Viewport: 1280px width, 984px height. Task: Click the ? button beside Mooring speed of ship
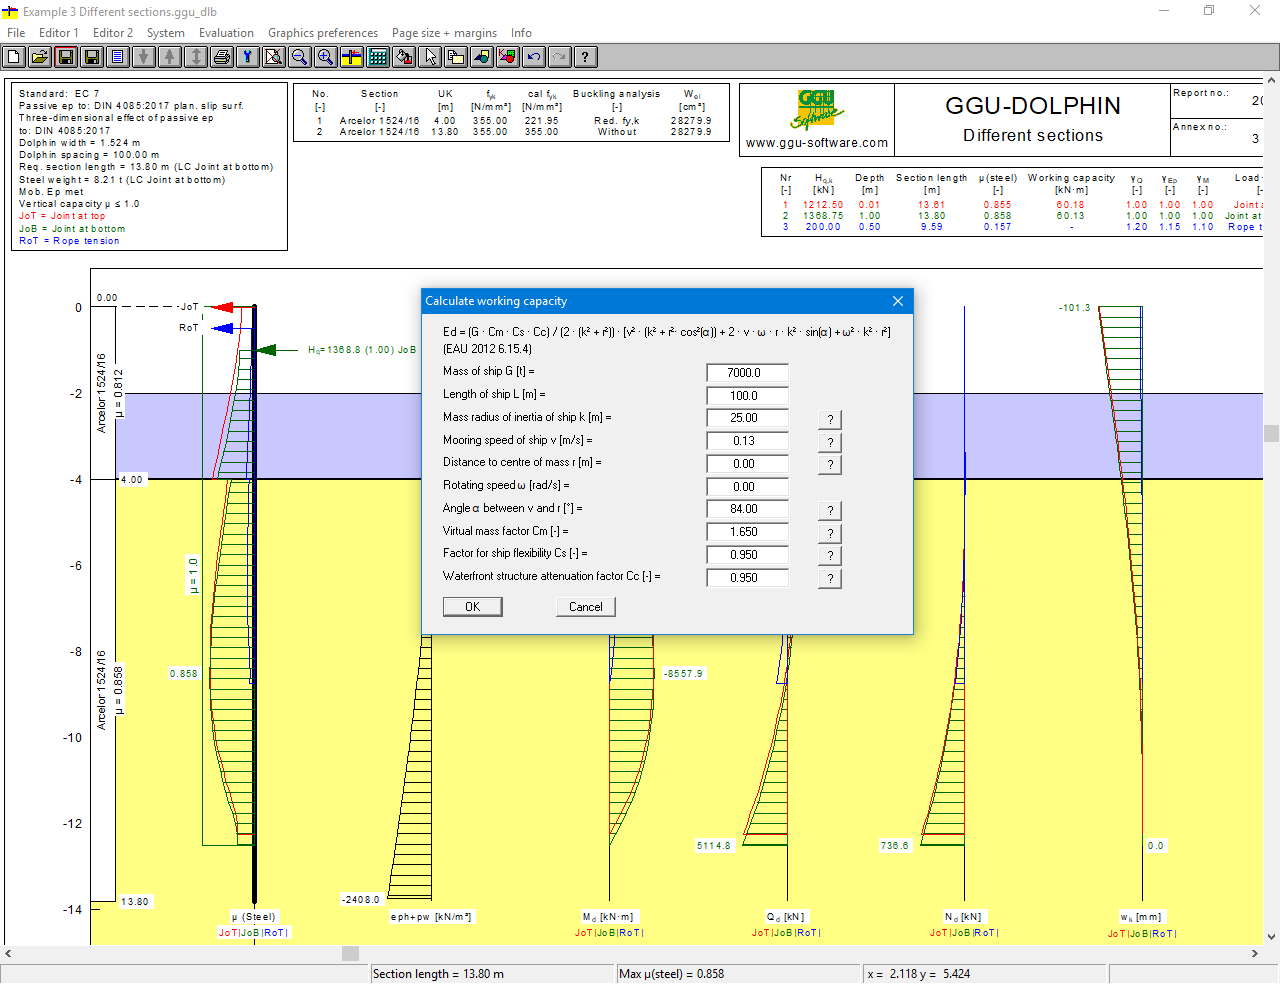[830, 442]
